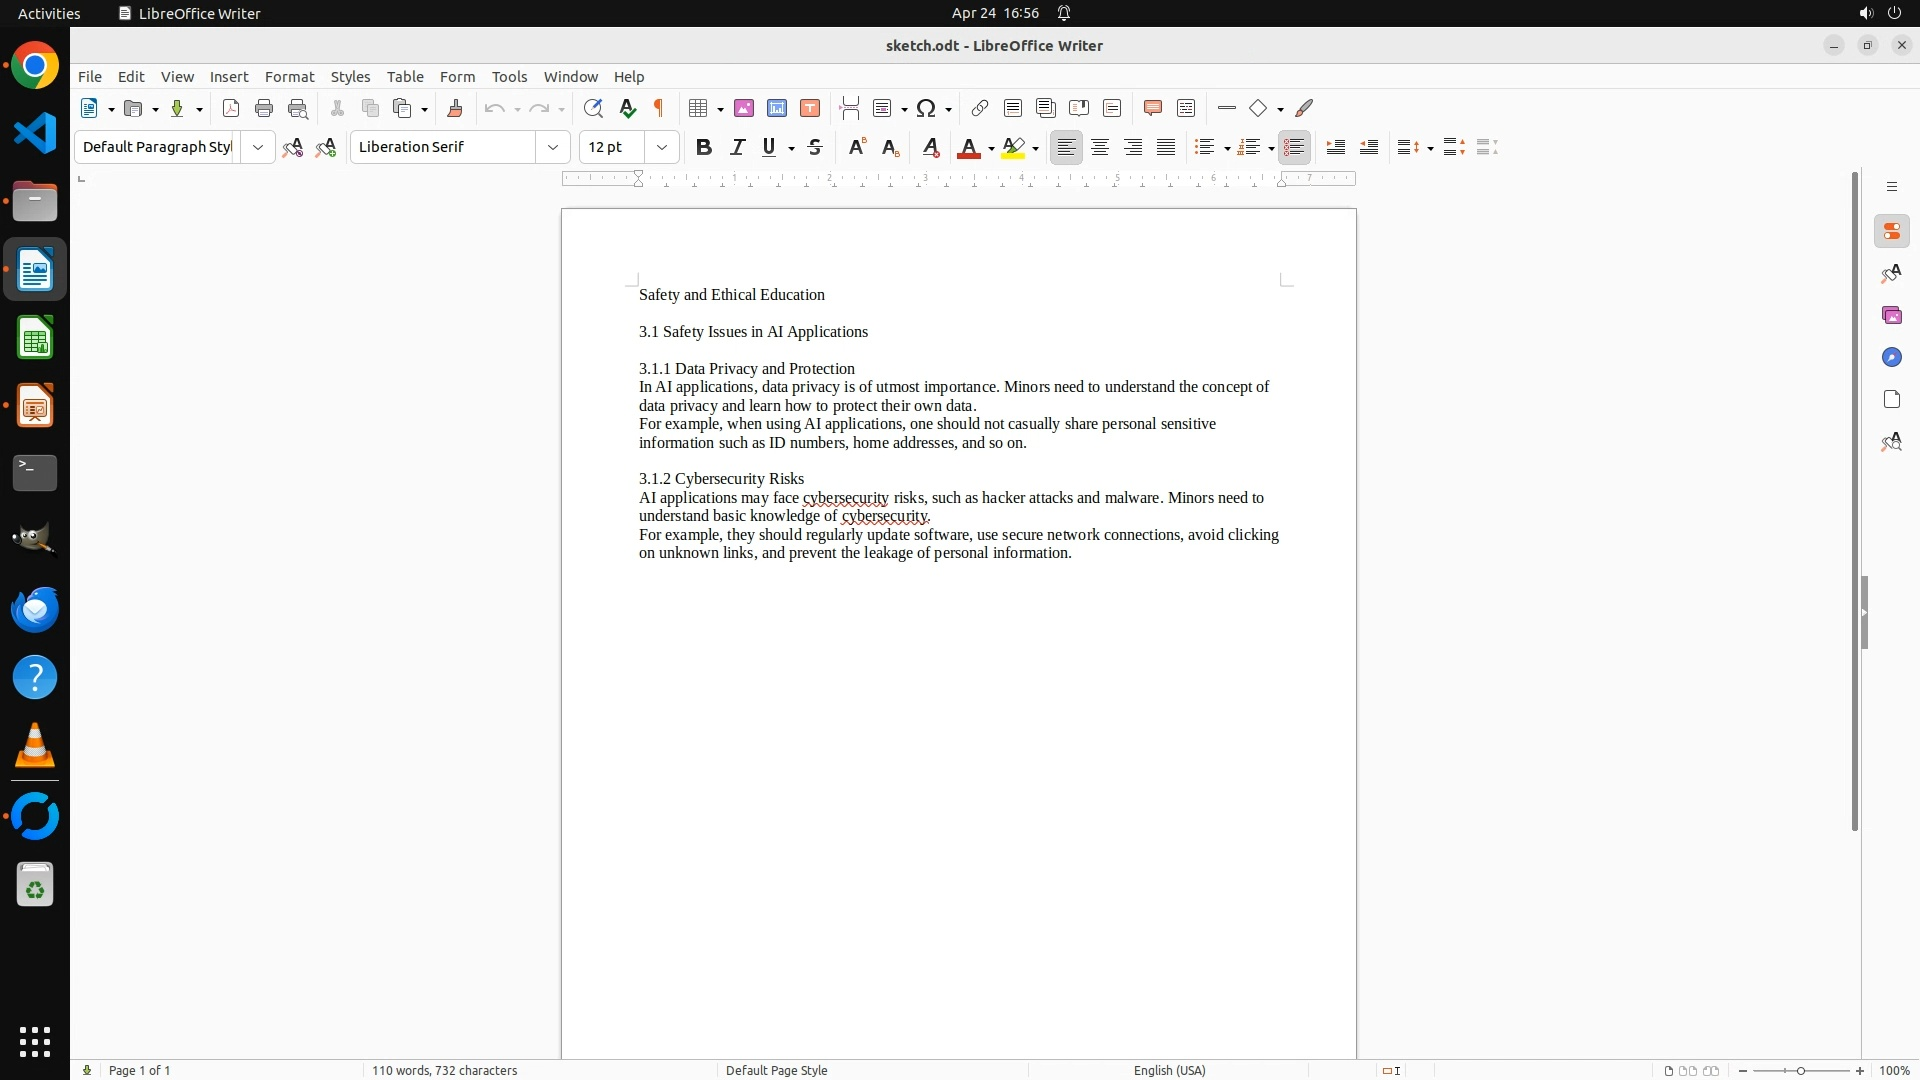Open the sidebar Navigator panel
This screenshot has width=1920, height=1080.
pyautogui.click(x=1891, y=357)
